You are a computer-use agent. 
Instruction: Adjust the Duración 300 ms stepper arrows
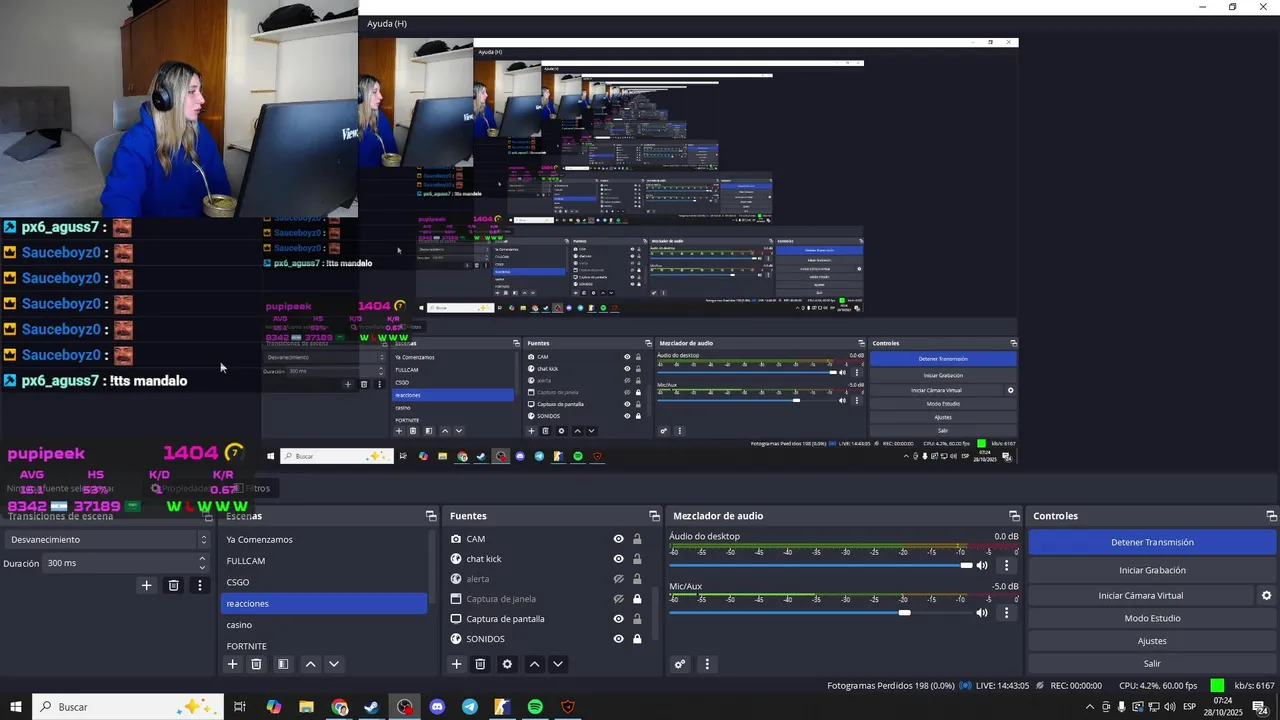click(x=202, y=563)
